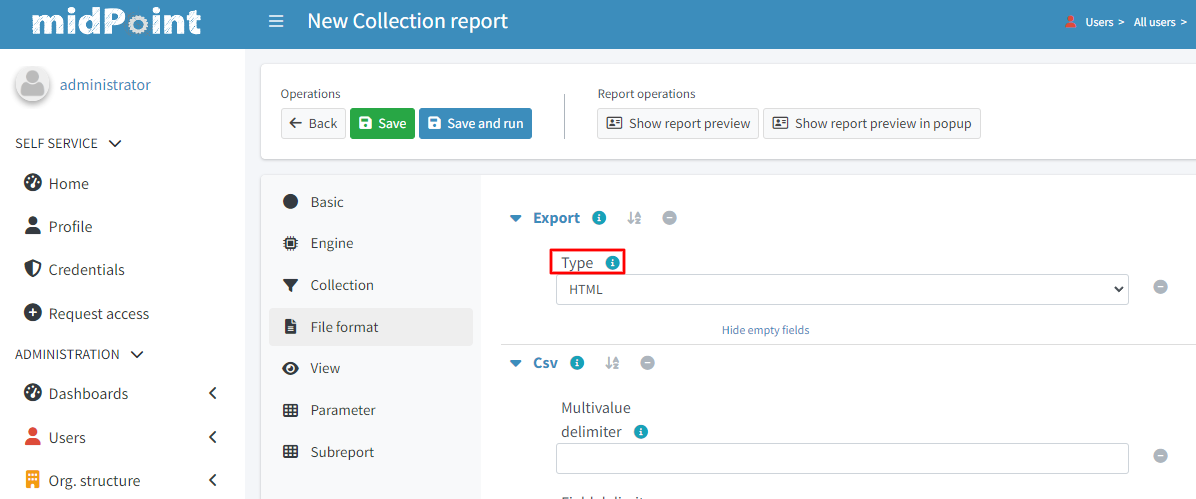
Task: Remove Export section with minus icon
Action: [x=669, y=218]
